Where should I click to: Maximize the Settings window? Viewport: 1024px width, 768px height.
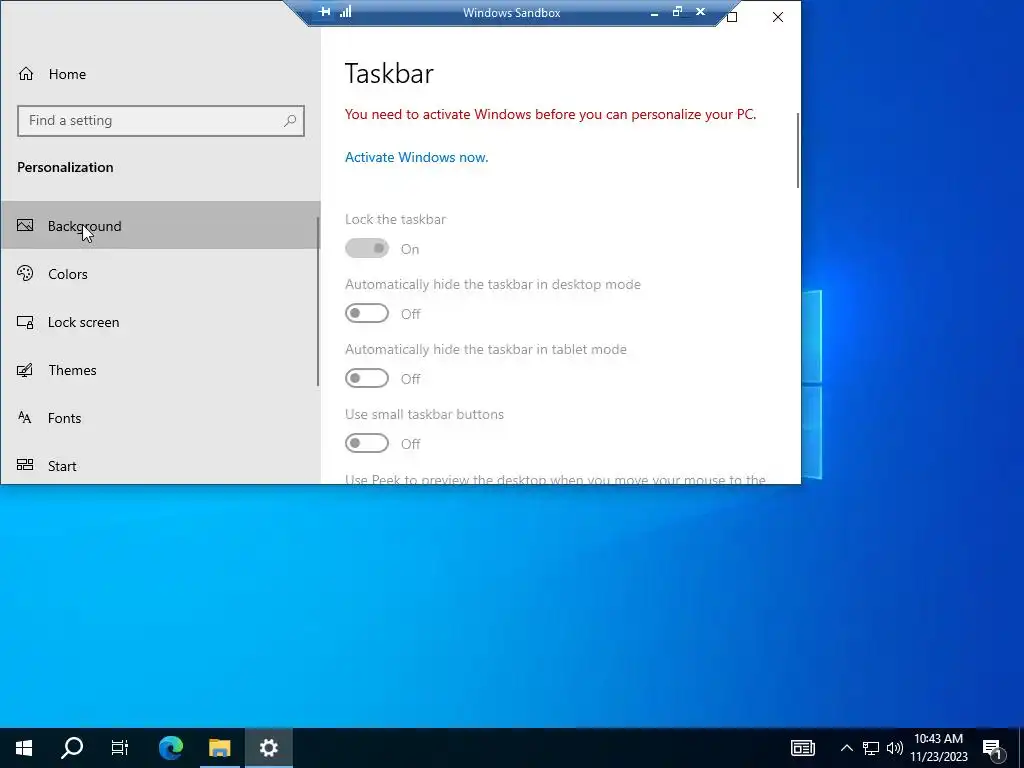732,17
